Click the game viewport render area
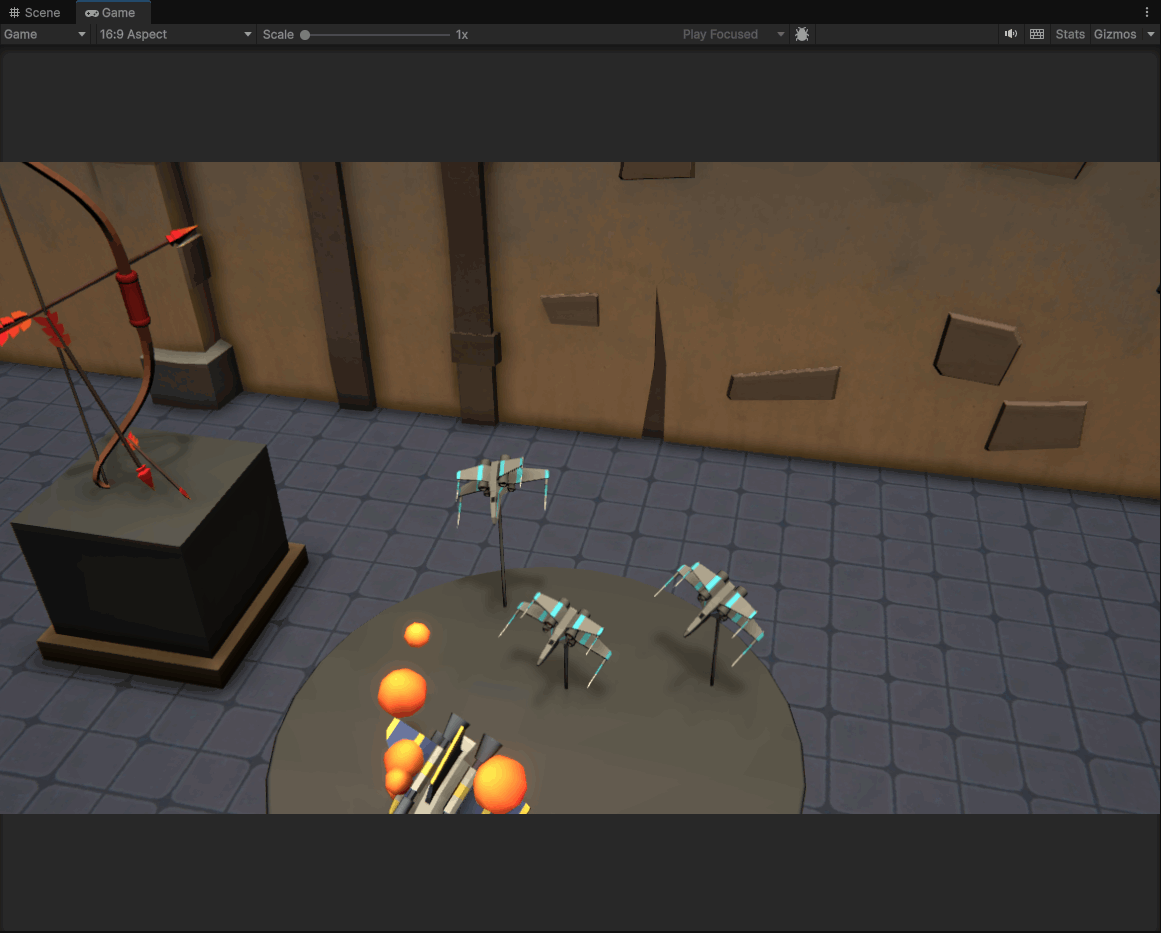Viewport: 1161px width, 933px height. click(580, 488)
